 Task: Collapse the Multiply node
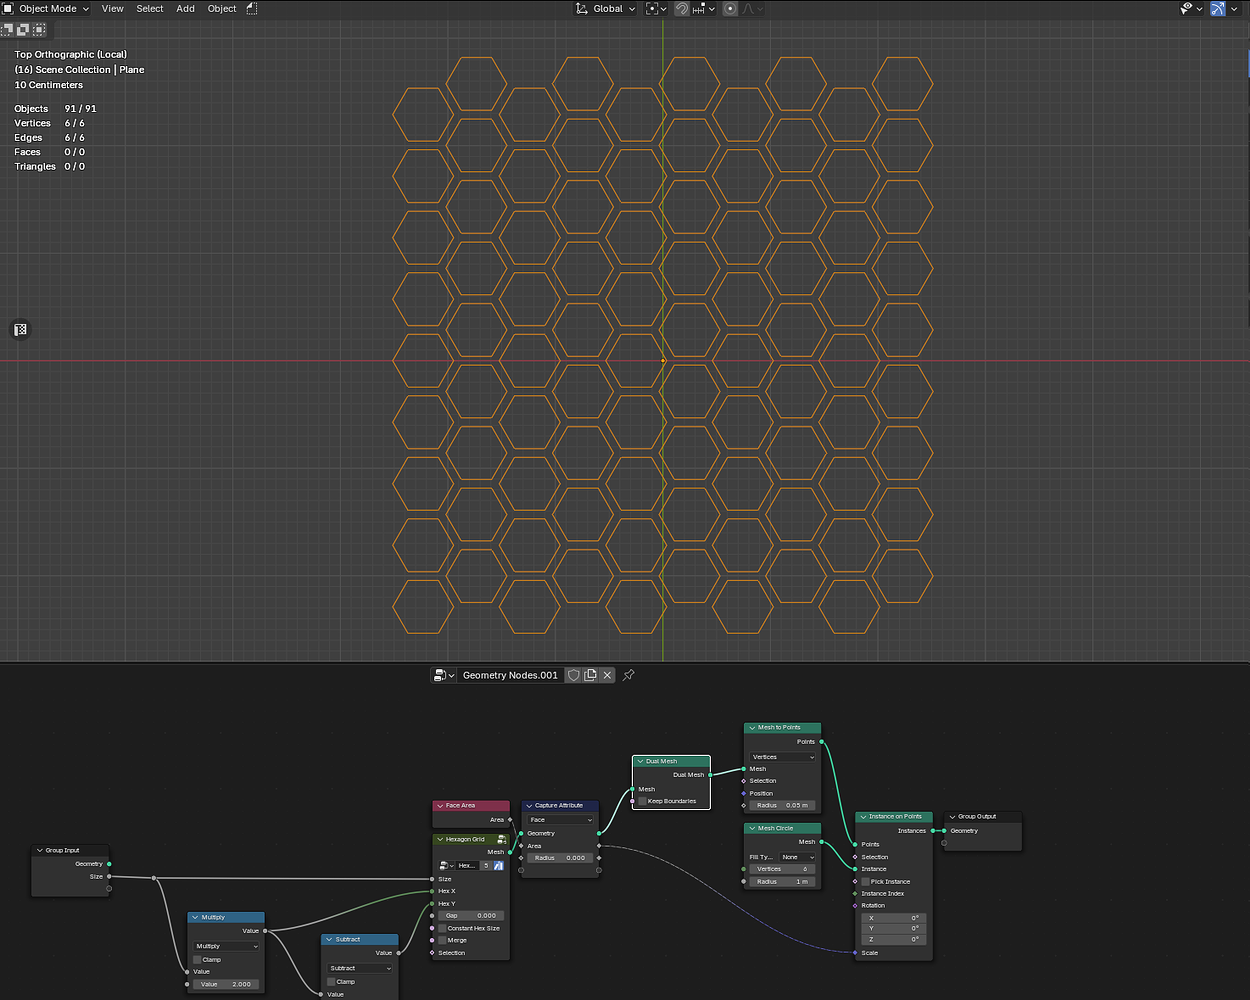point(196,917)
